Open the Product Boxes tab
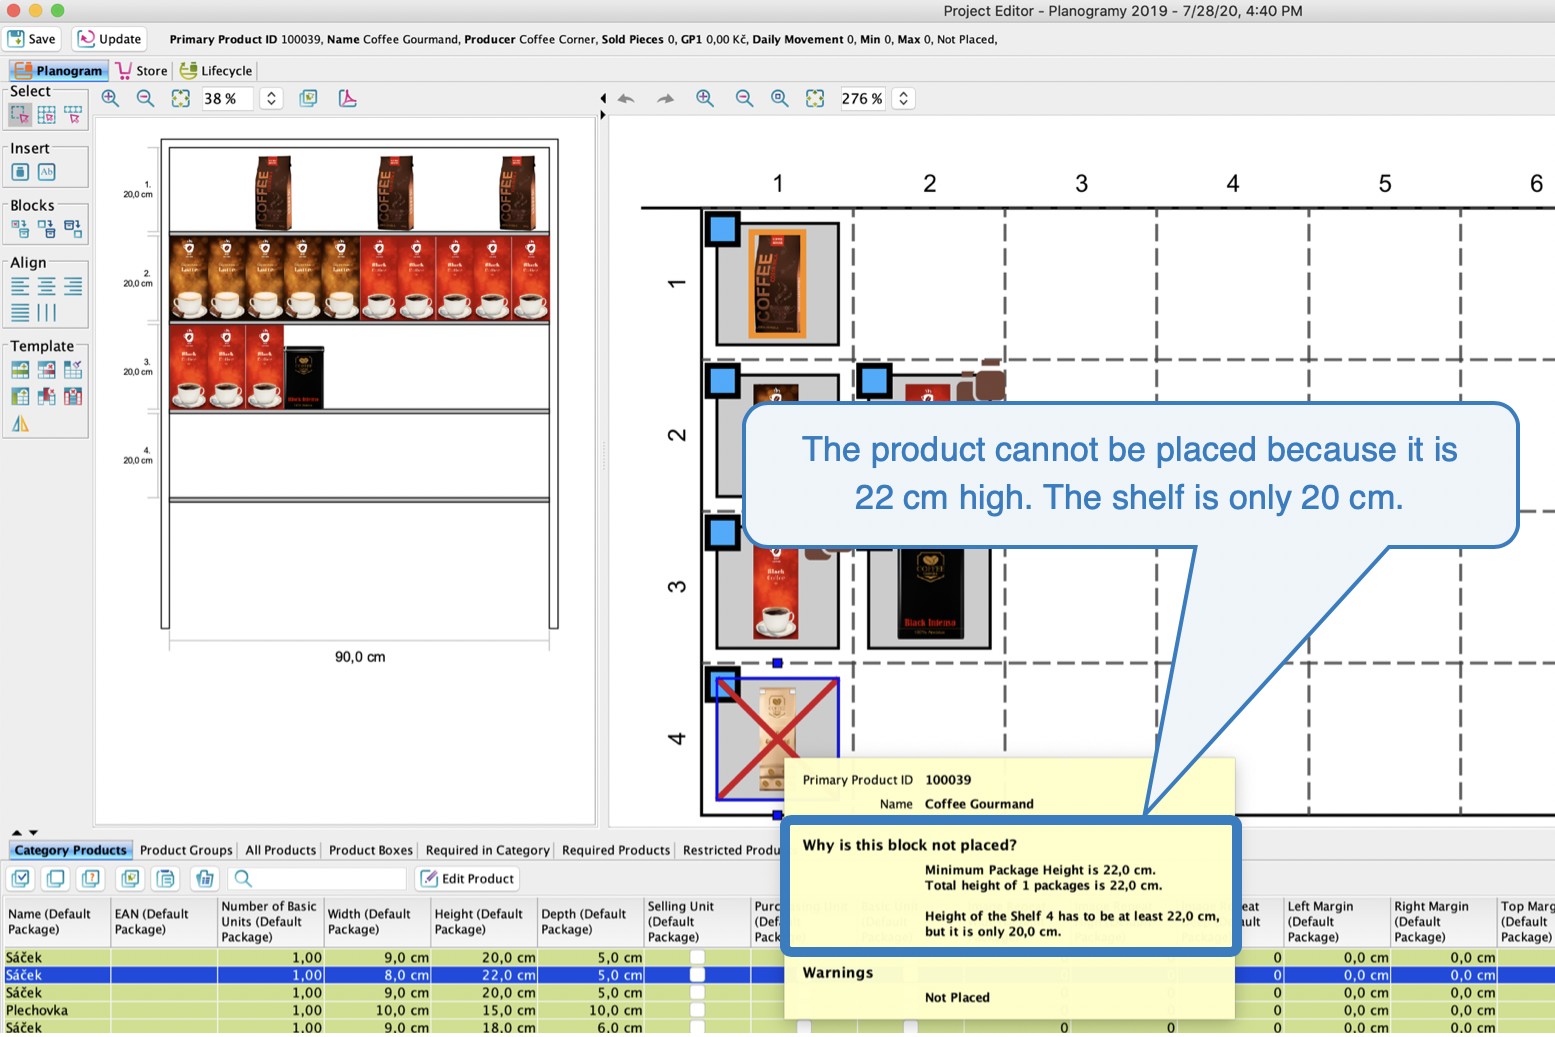 pyautogui.click(x=371, y=850)
